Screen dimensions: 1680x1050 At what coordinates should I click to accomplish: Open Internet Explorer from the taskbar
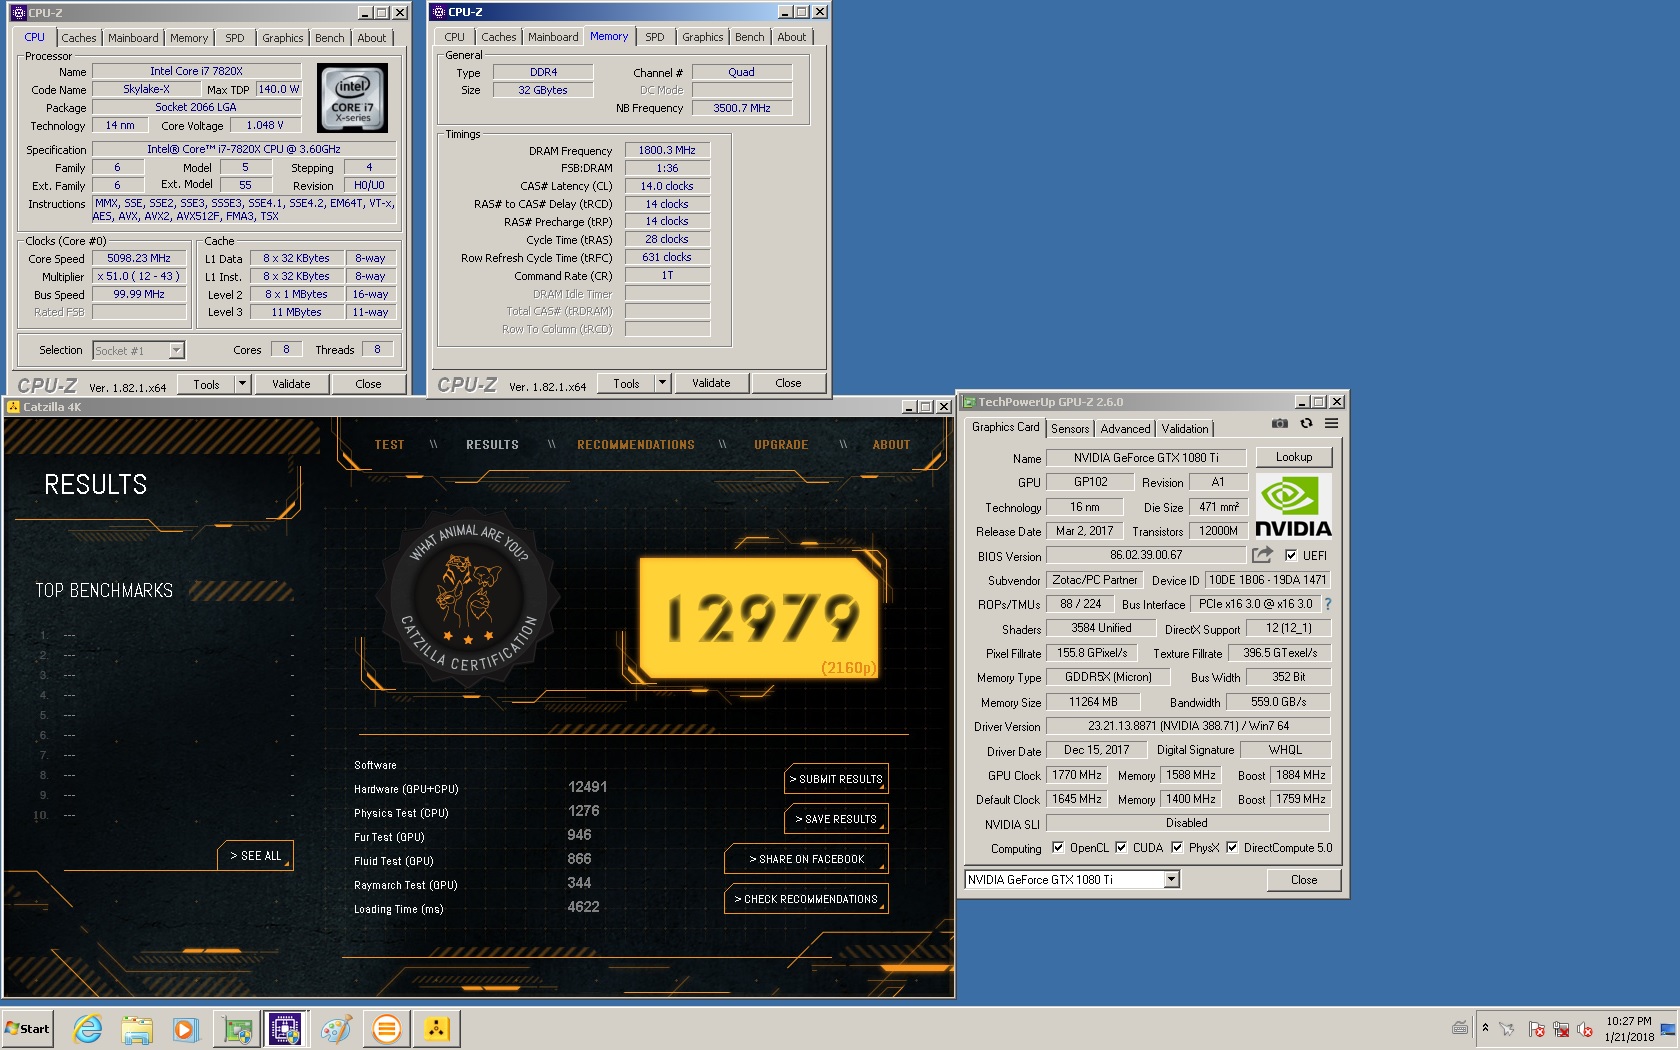coord(88,1028)
